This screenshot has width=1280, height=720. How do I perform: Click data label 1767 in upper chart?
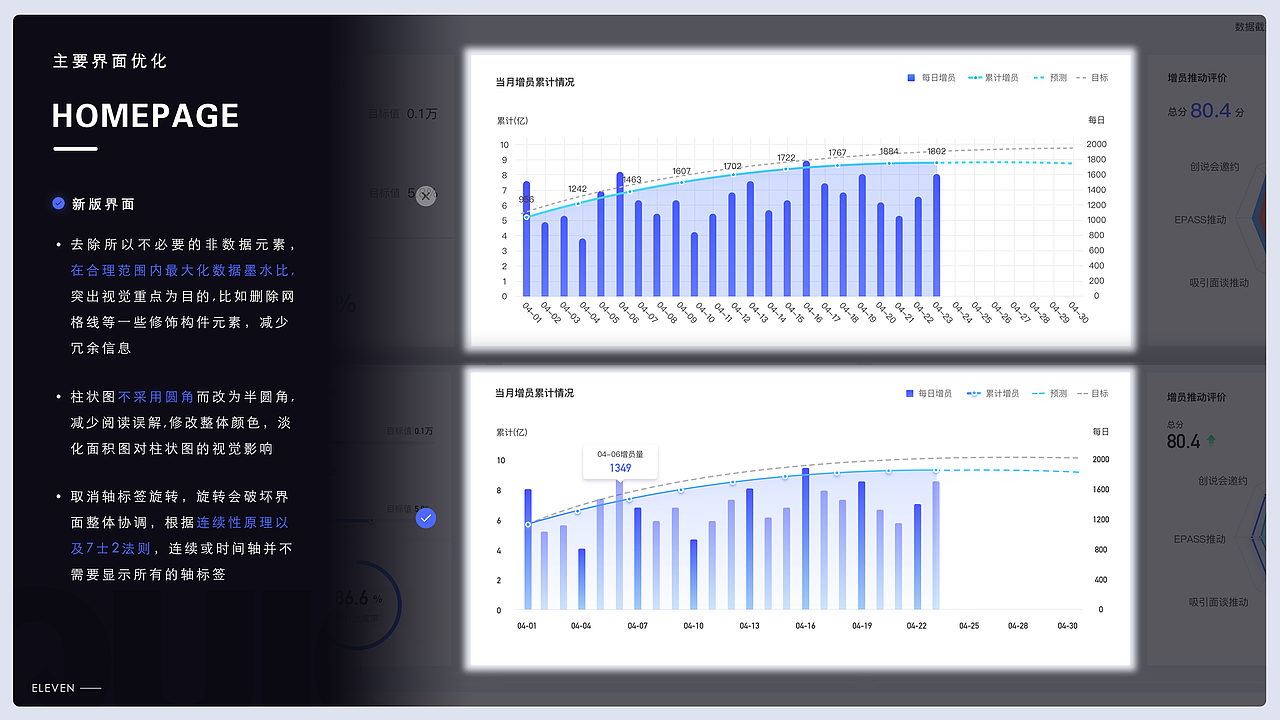837,153
